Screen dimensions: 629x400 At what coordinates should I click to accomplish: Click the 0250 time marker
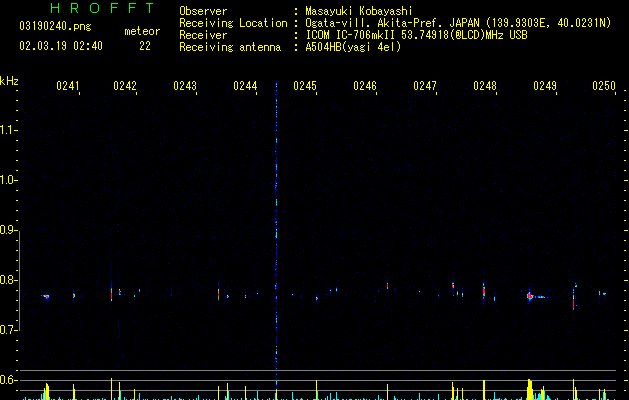(x=604, y=86)
